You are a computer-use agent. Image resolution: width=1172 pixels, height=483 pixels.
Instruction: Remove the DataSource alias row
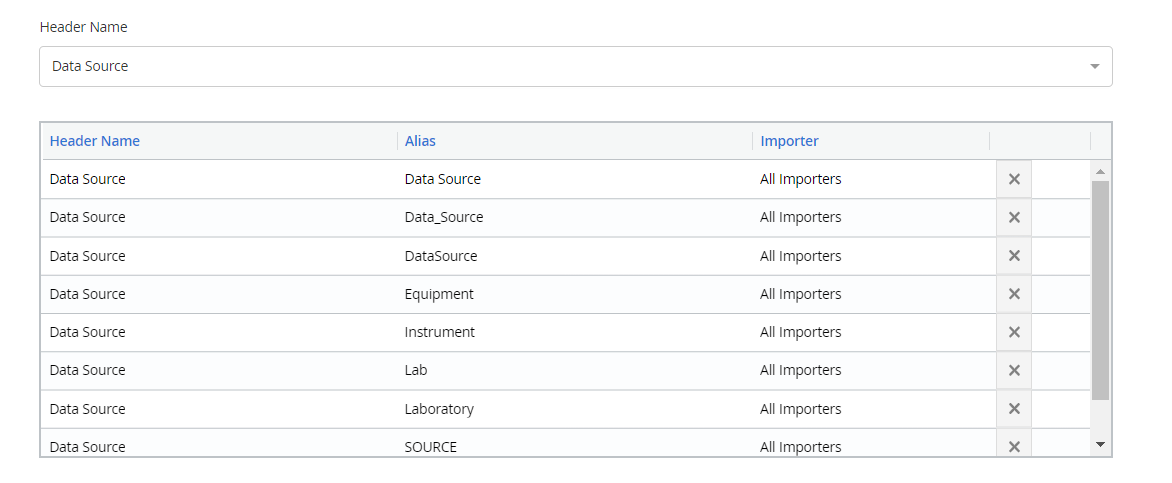(x=1014, y=256)
